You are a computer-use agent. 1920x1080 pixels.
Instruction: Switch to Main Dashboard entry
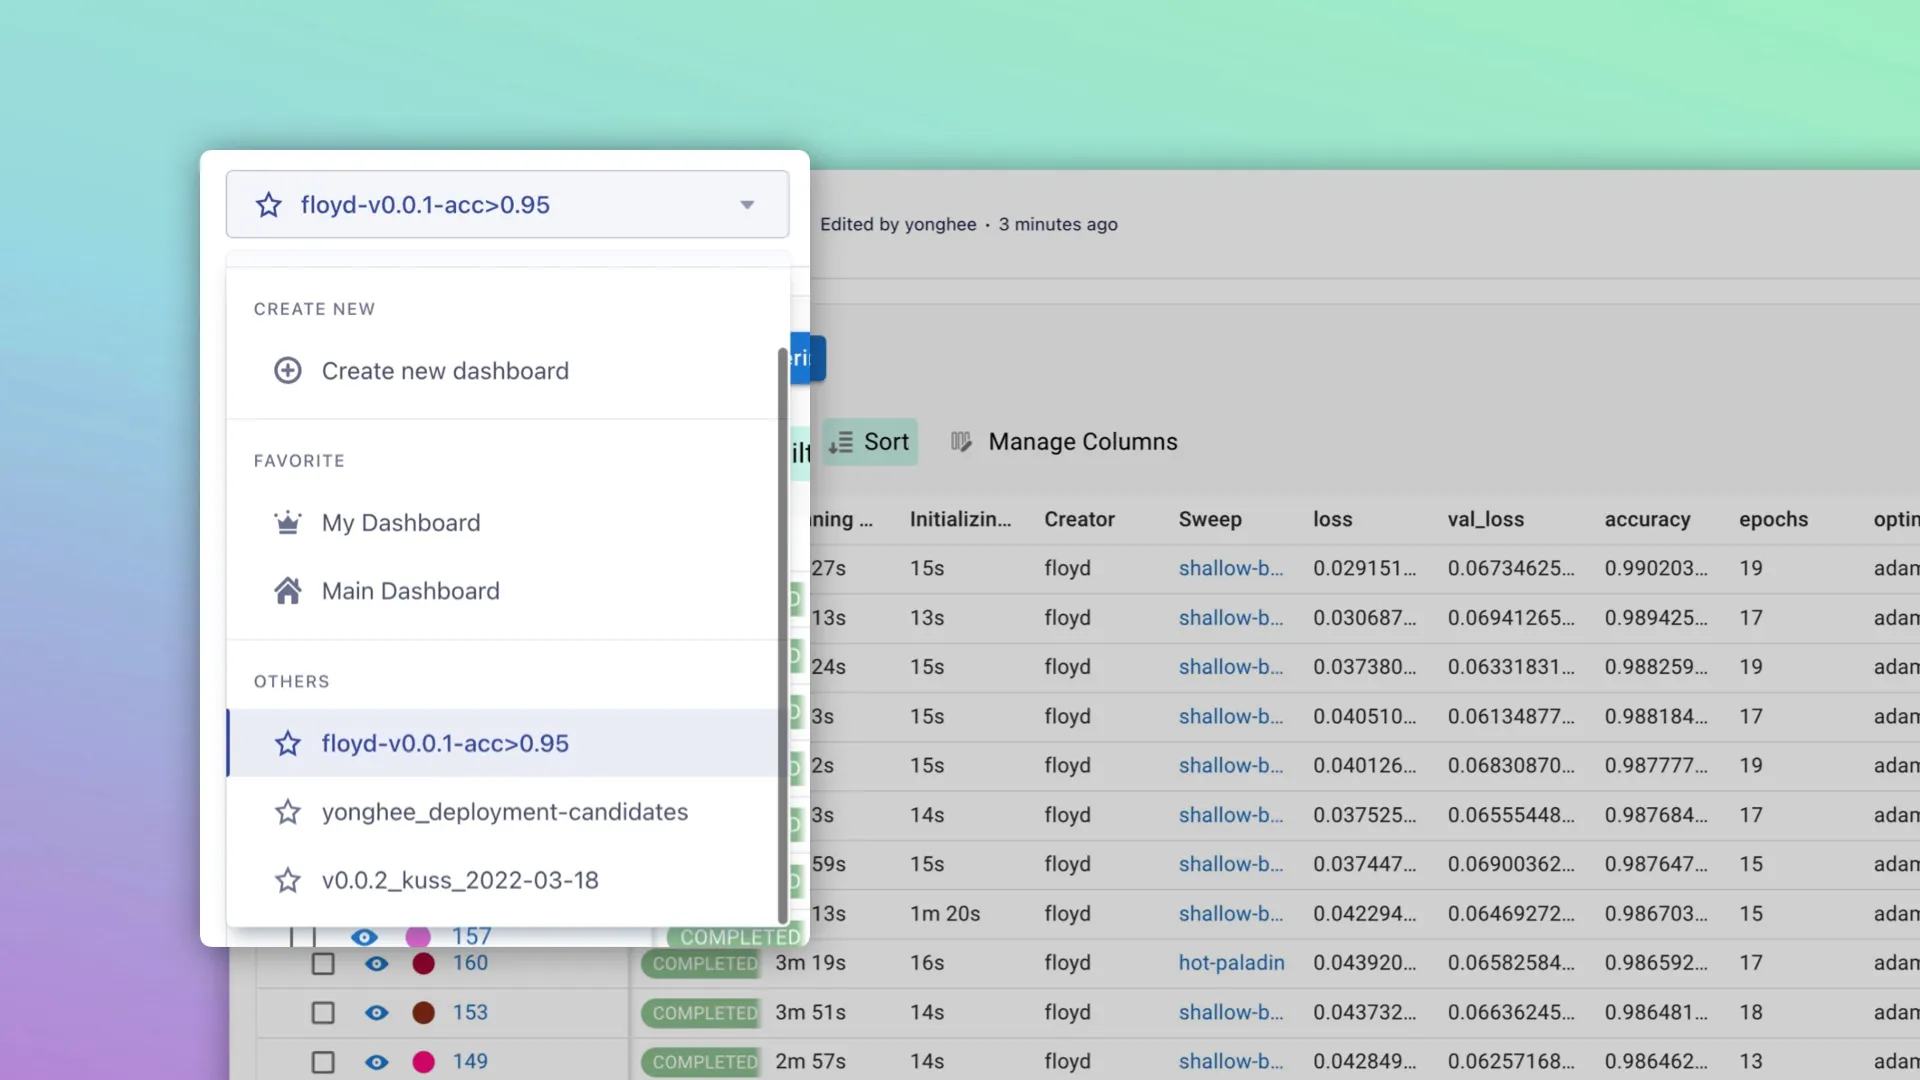click(x=410, y=591)
